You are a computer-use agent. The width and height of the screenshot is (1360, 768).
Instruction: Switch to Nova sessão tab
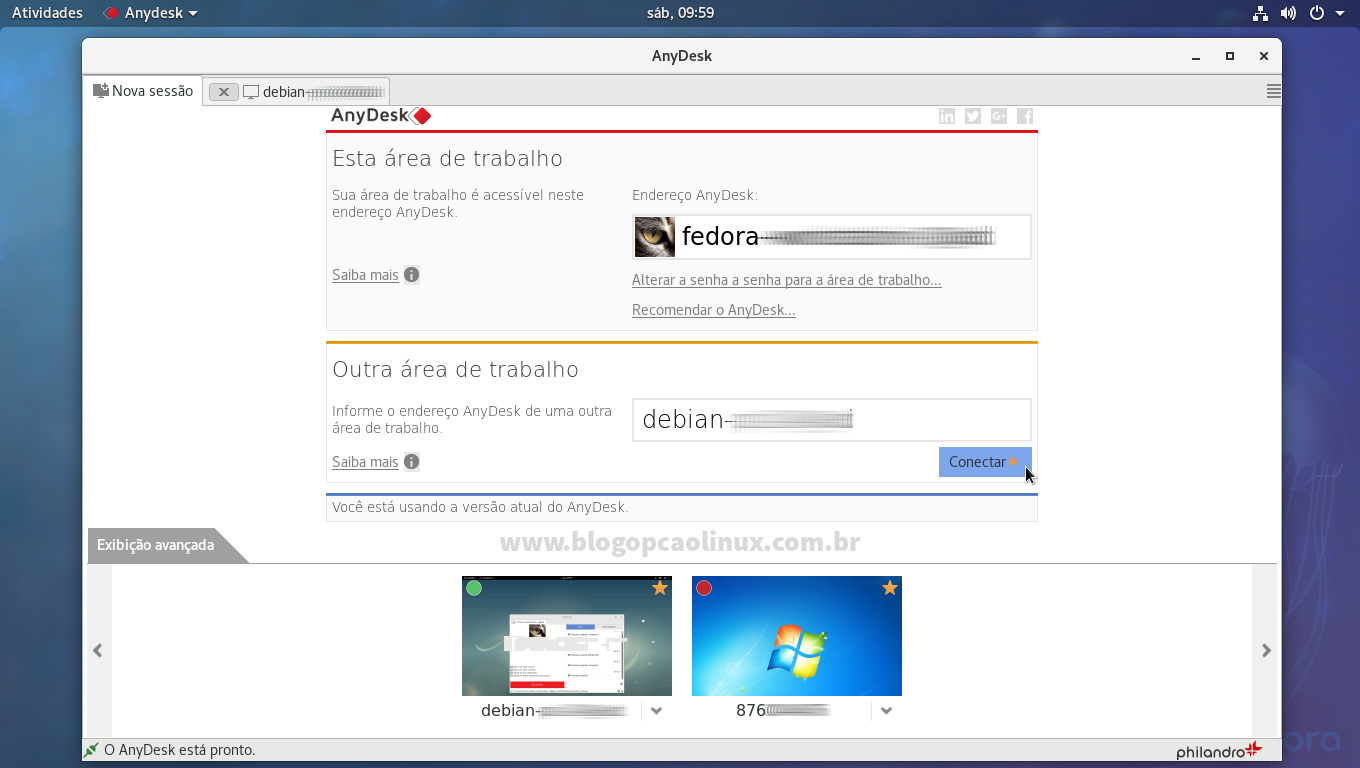click(x=143, y=91)
